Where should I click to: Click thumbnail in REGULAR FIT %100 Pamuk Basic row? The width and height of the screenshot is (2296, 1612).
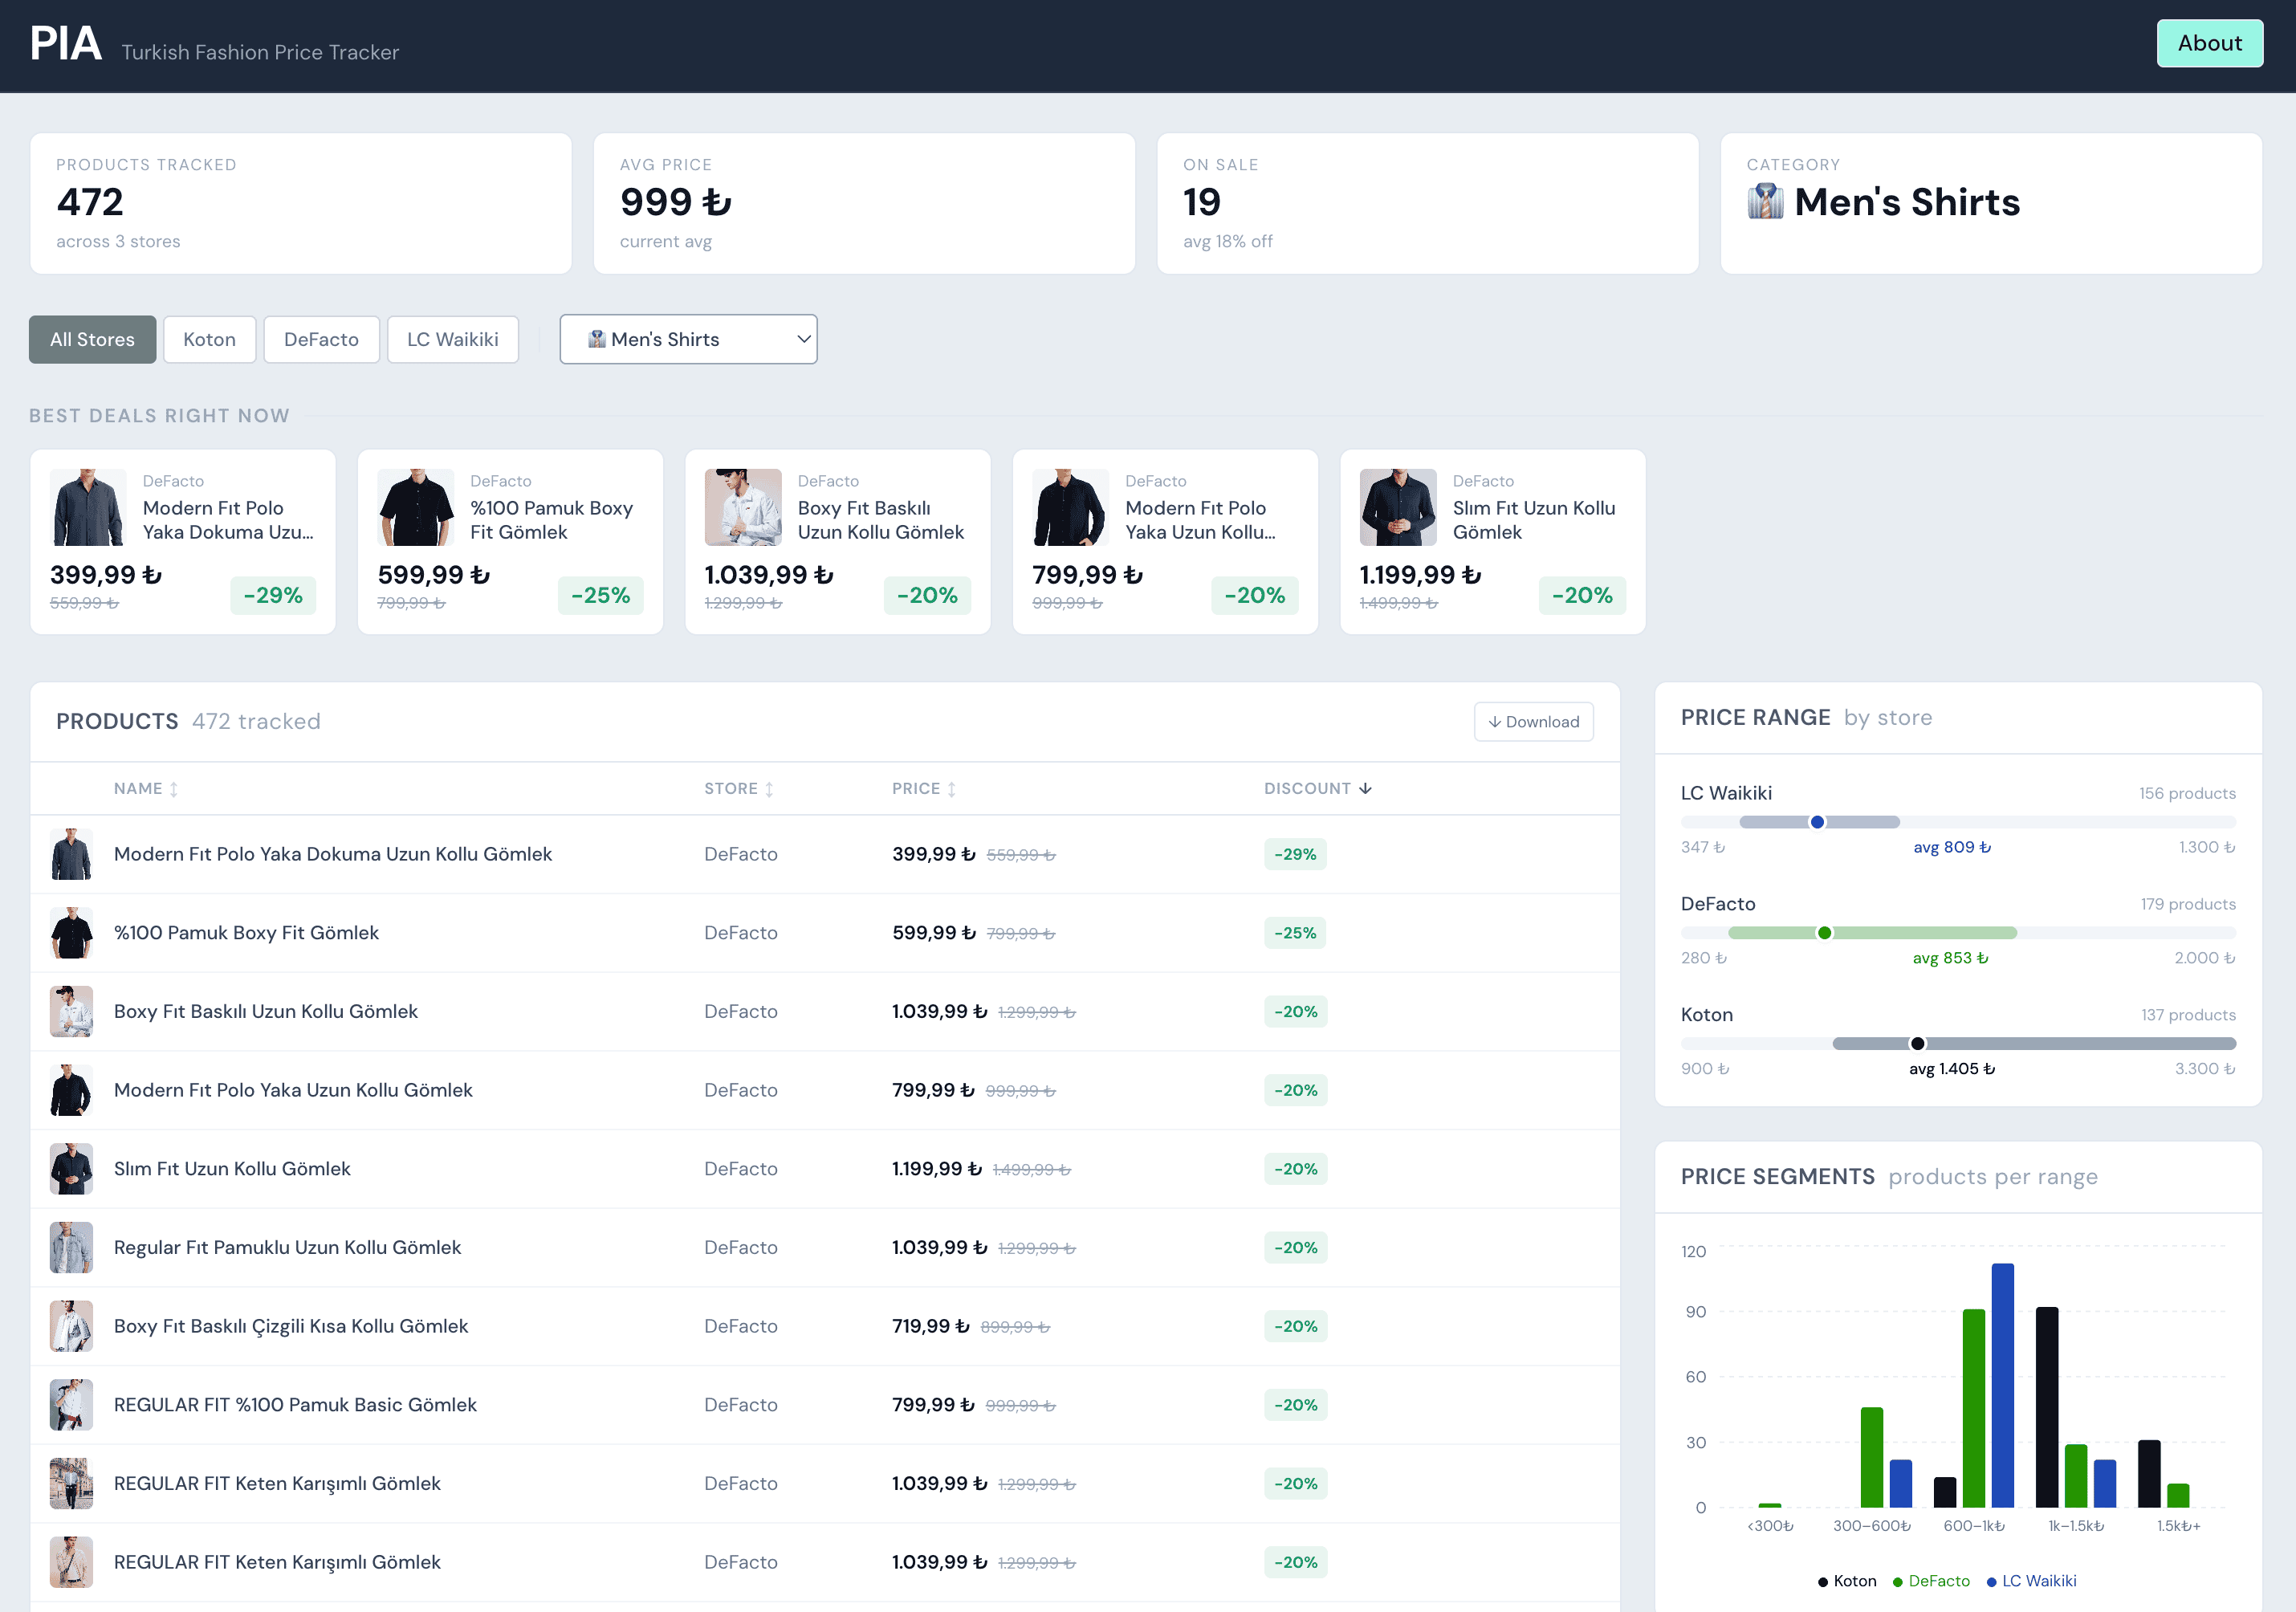71,1405
